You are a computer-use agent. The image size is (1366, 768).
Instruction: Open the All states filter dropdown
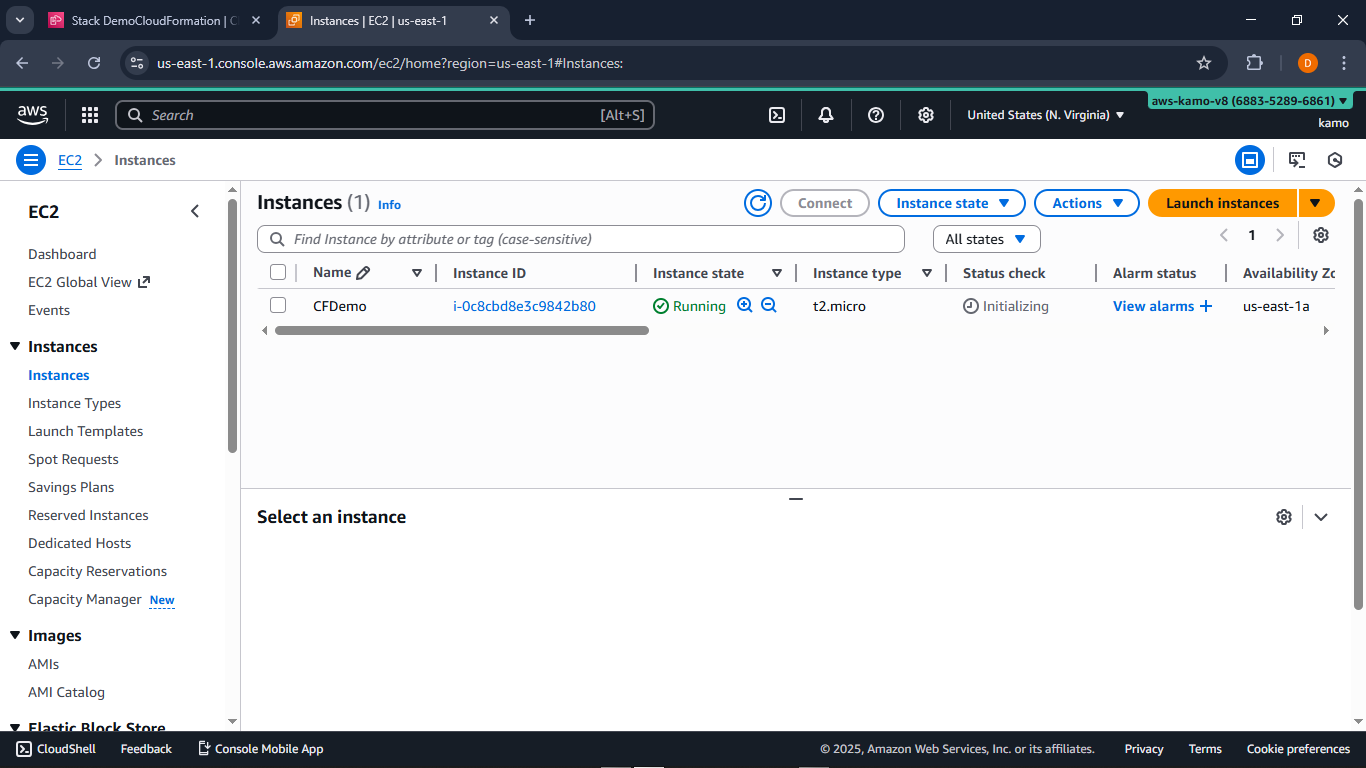coord(986,239)
